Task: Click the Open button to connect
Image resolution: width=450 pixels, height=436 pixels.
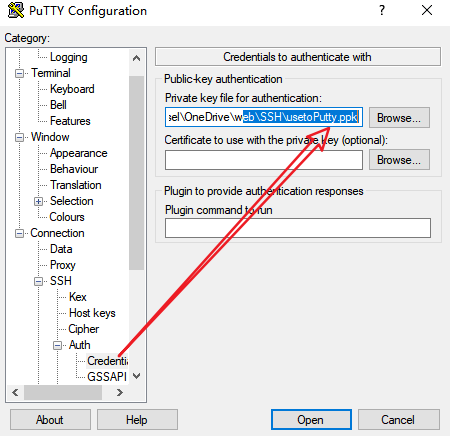Action: pos(311,419)
